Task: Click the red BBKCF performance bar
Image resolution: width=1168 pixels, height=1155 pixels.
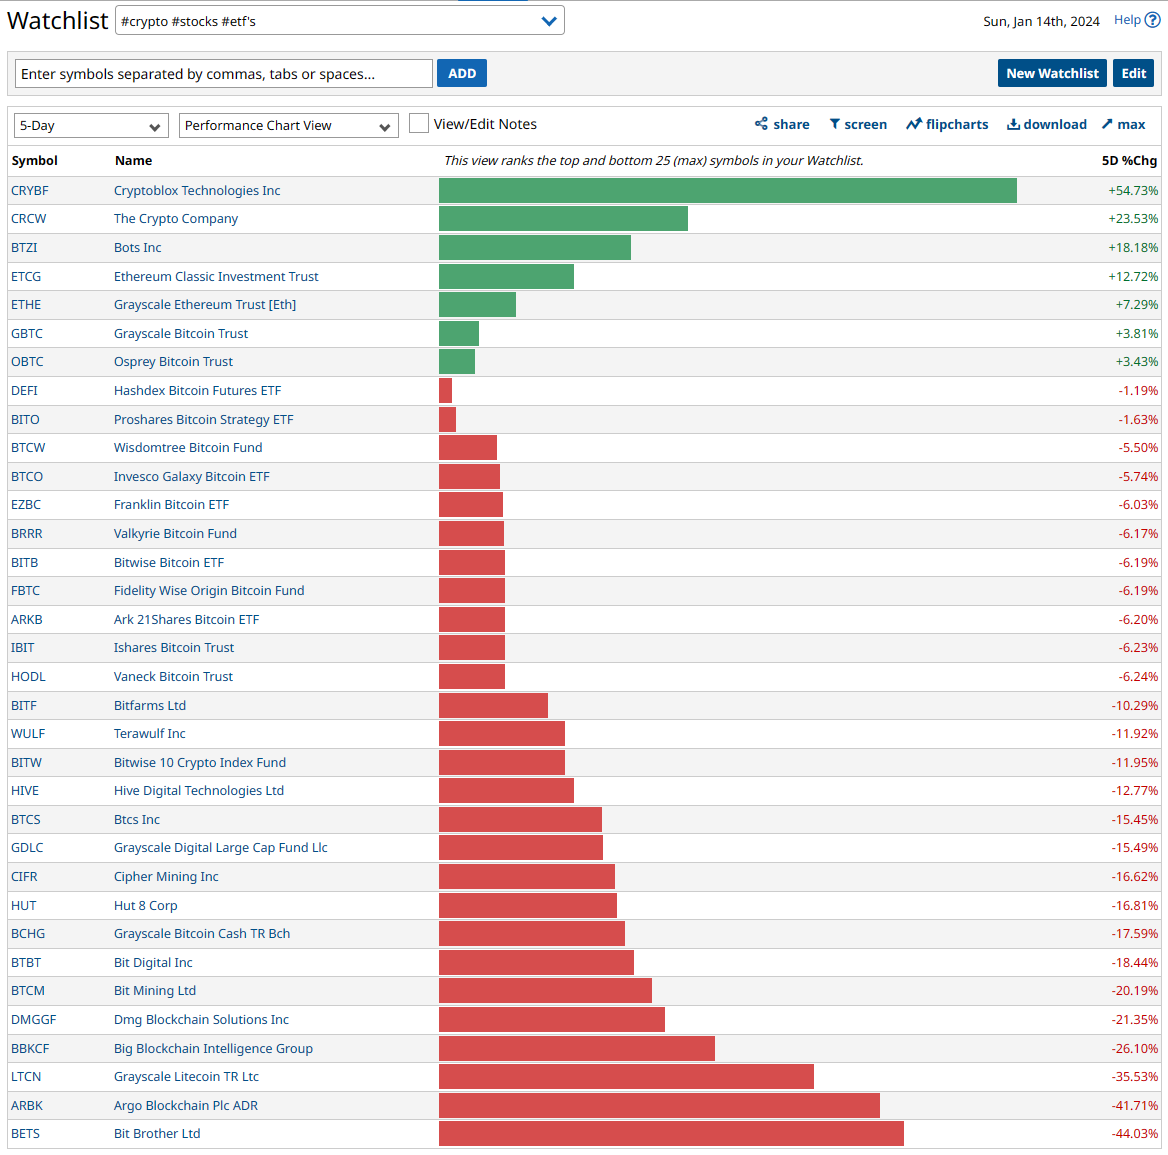Action: (x=577, y=1049)
